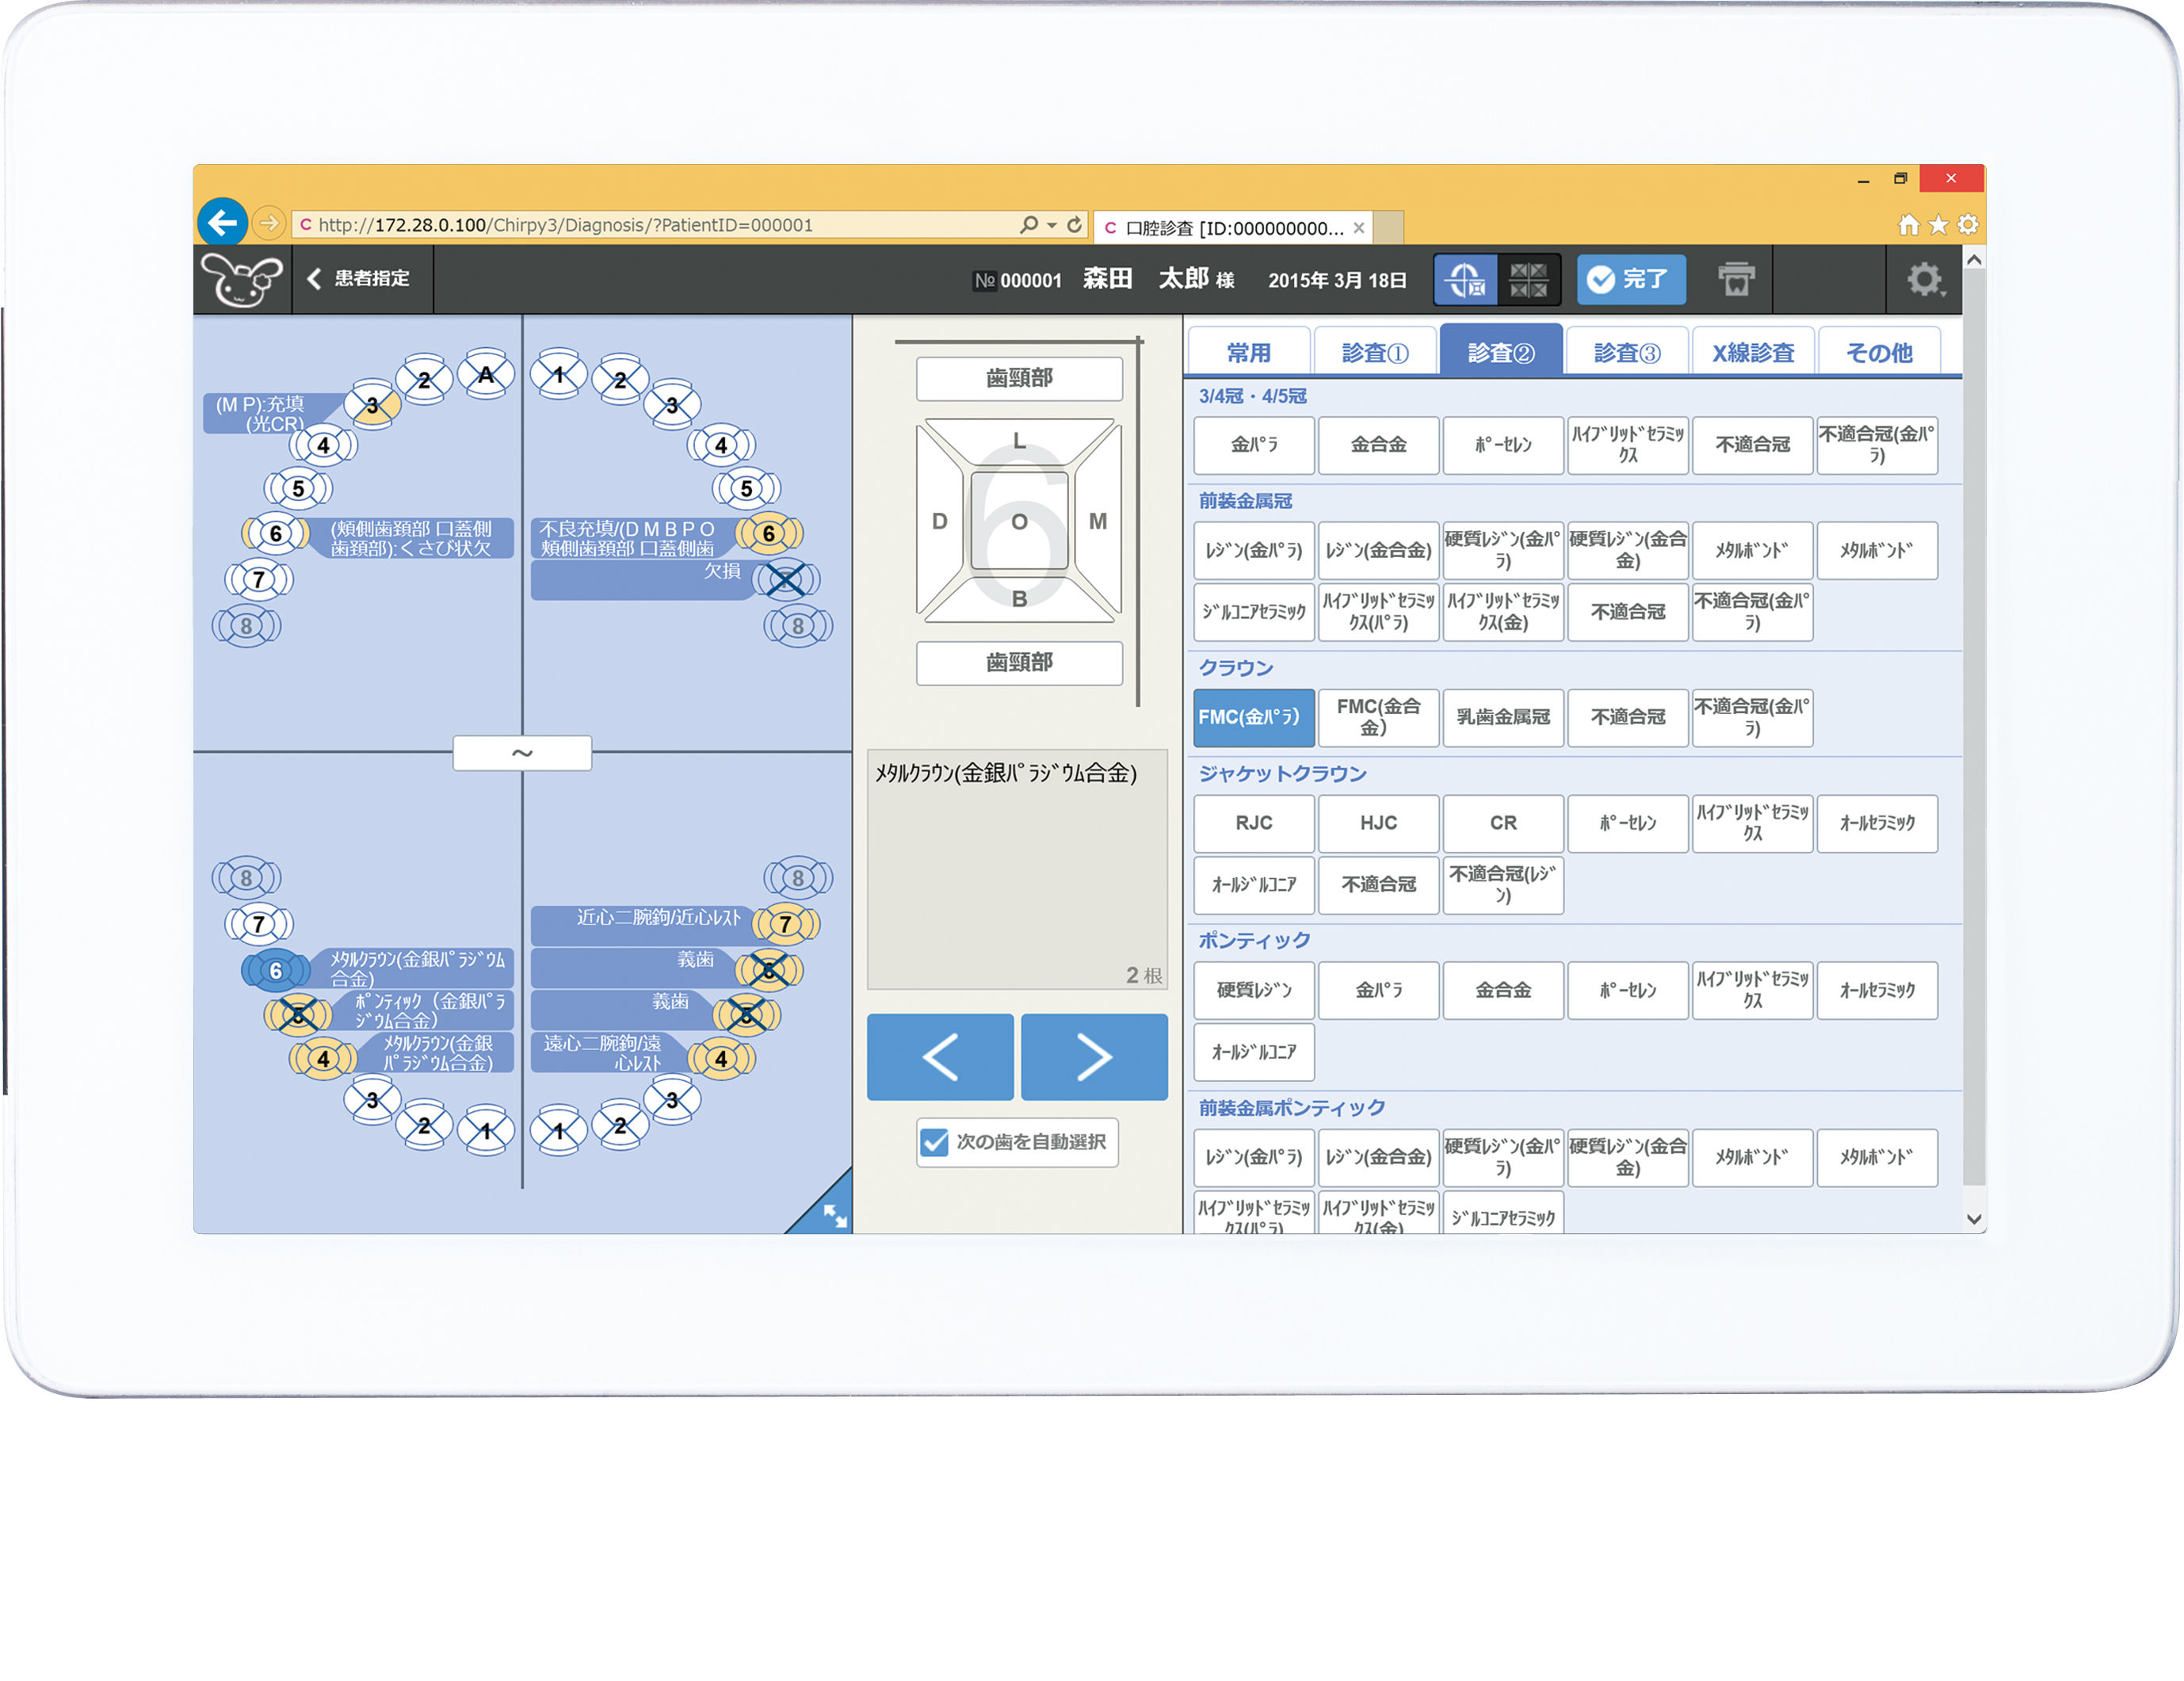Click the browser back arrow icon
The height and width of the screenshot is (1681, 2184).
click(222, 223)
